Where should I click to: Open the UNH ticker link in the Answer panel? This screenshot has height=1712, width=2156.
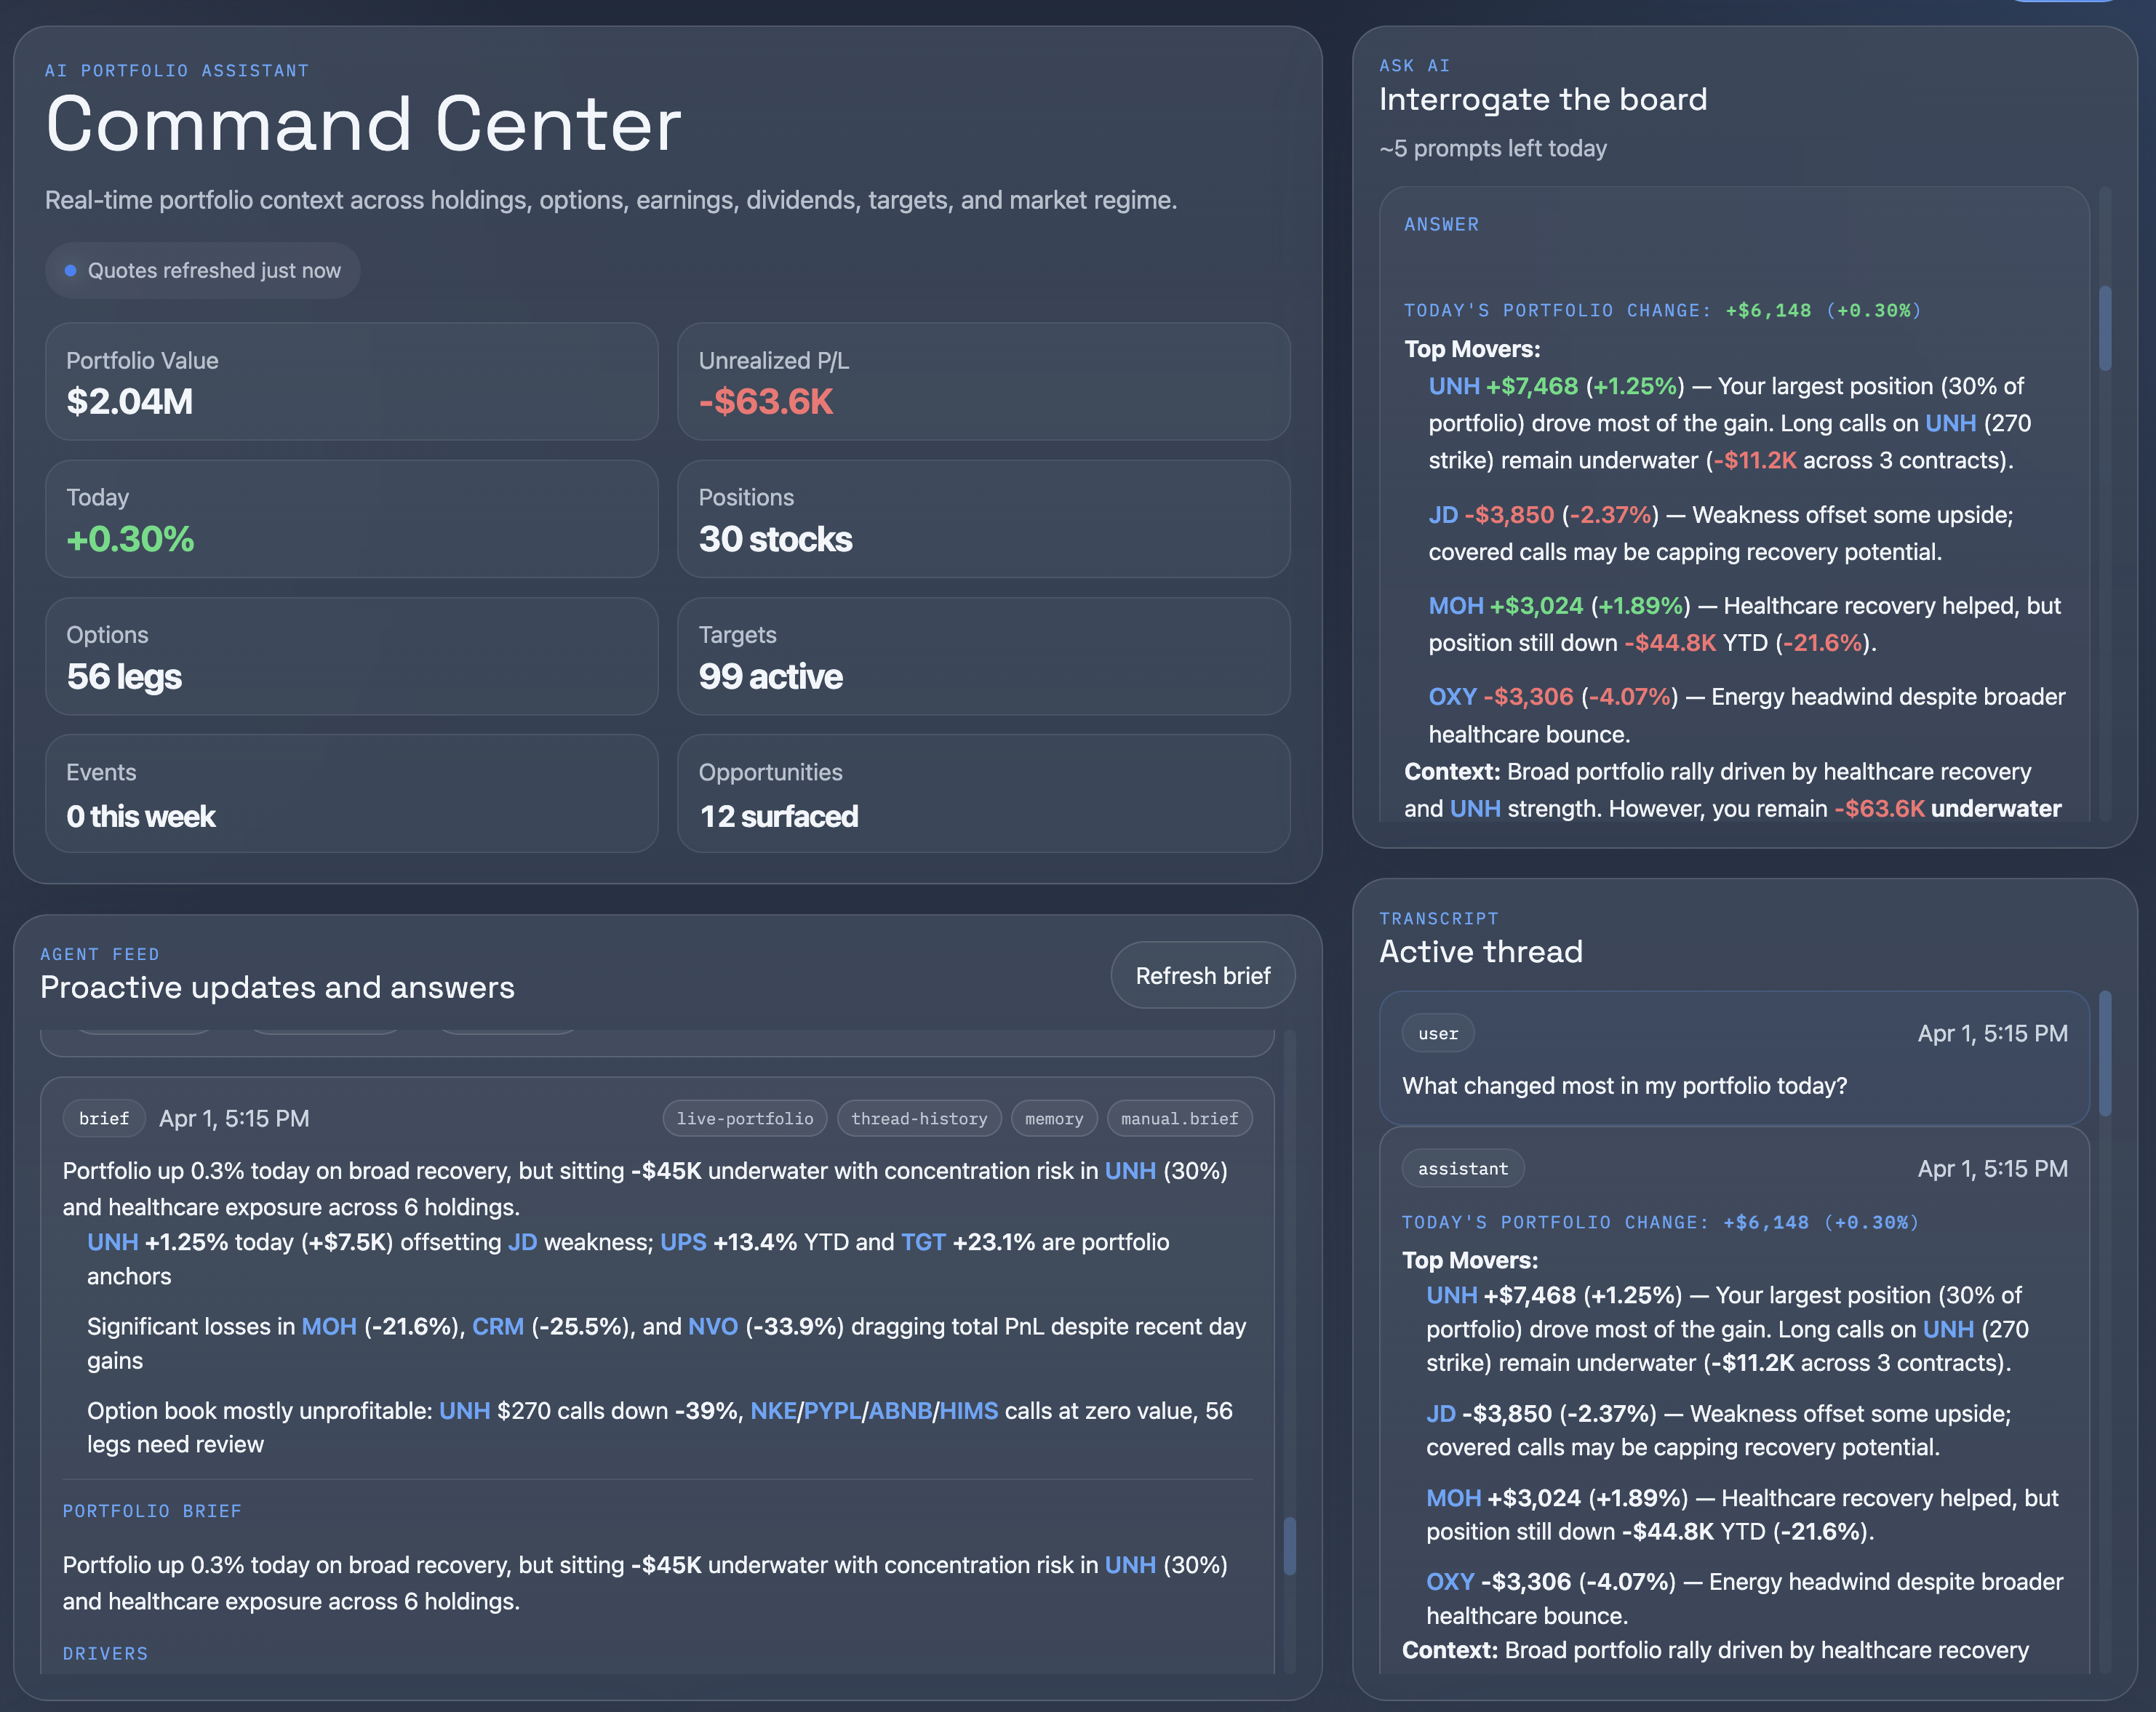1453,386
